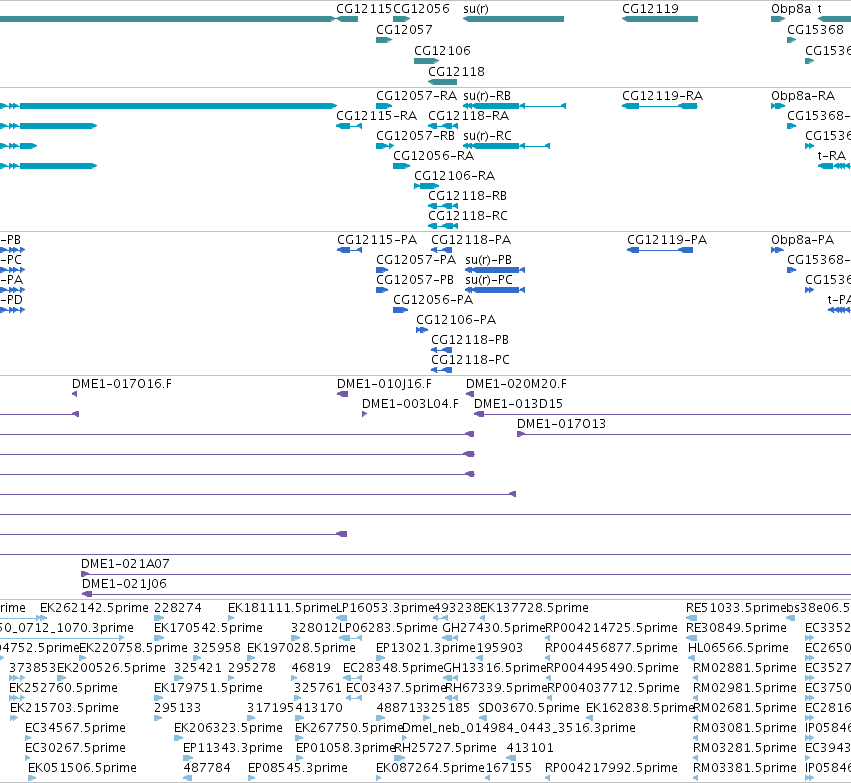
Task: Open EST EP11343.3prime label
Action: pyautogui.click(x=233, y=749)
